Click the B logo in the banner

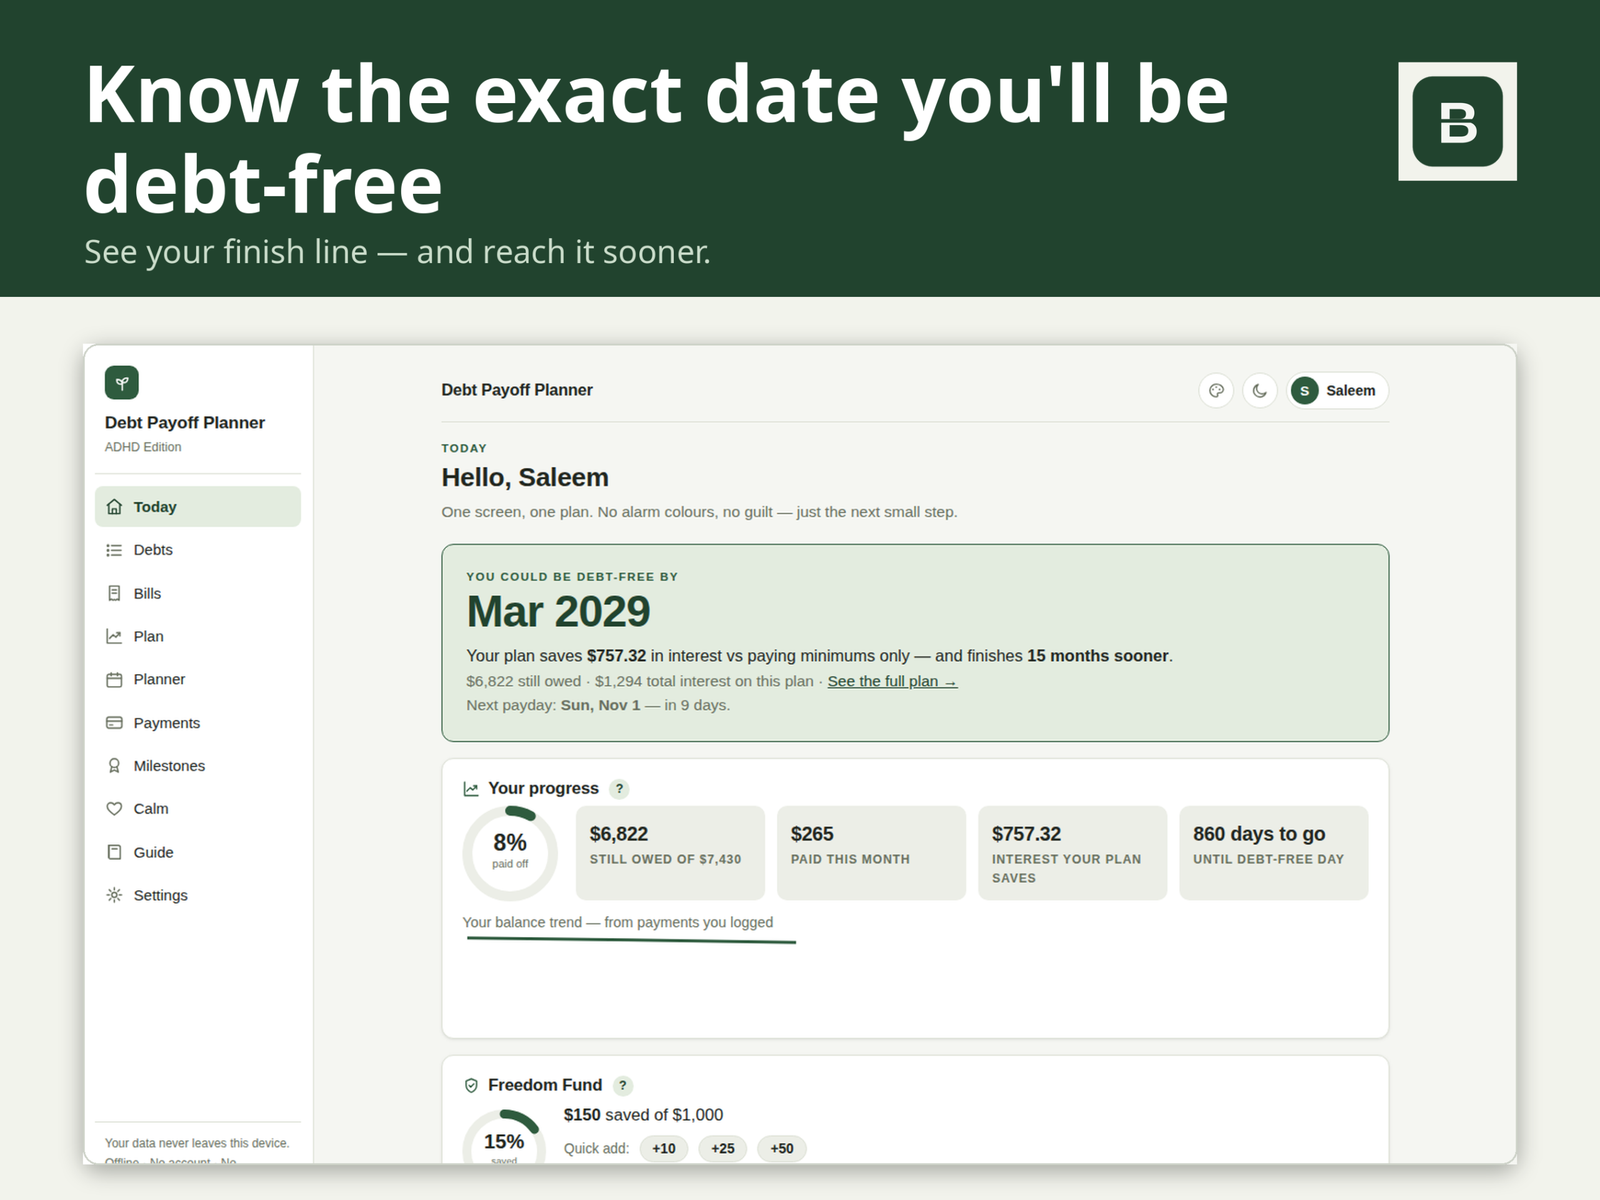(1457, 121)
